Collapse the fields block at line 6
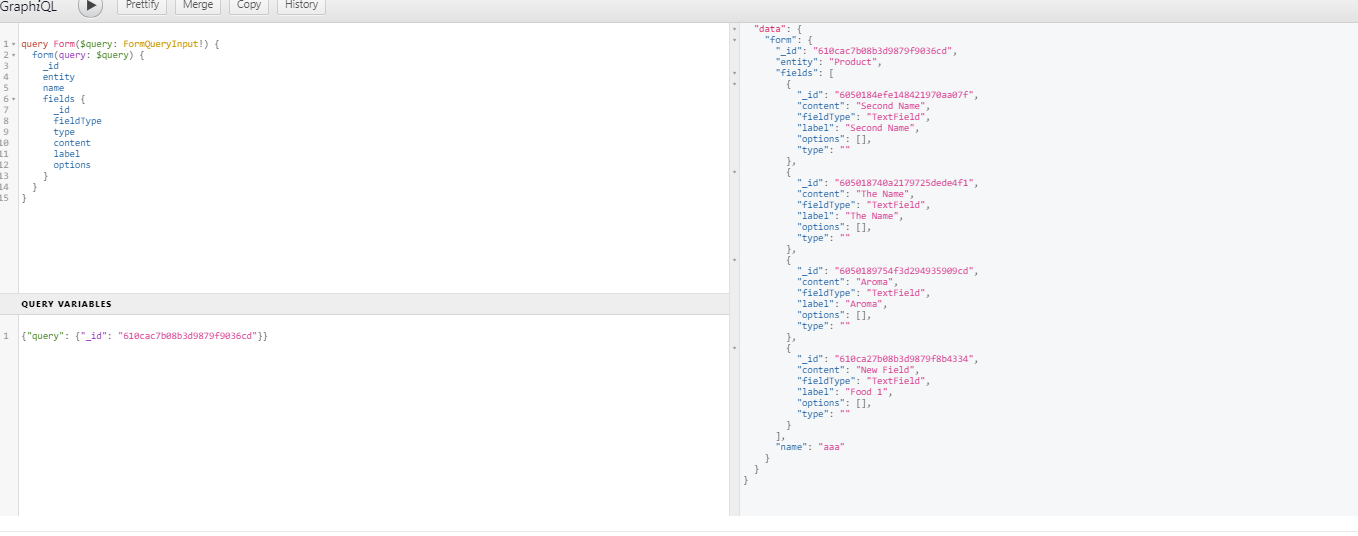 (13, 99)
